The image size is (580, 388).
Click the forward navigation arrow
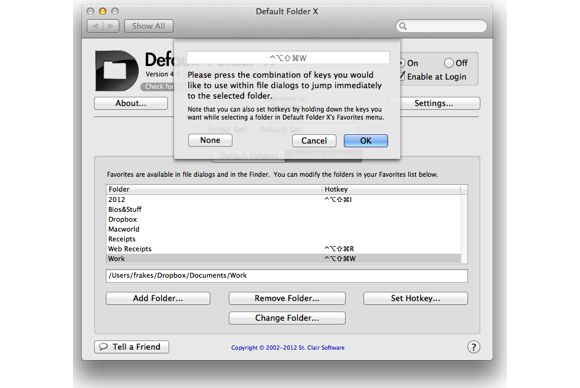111,26
